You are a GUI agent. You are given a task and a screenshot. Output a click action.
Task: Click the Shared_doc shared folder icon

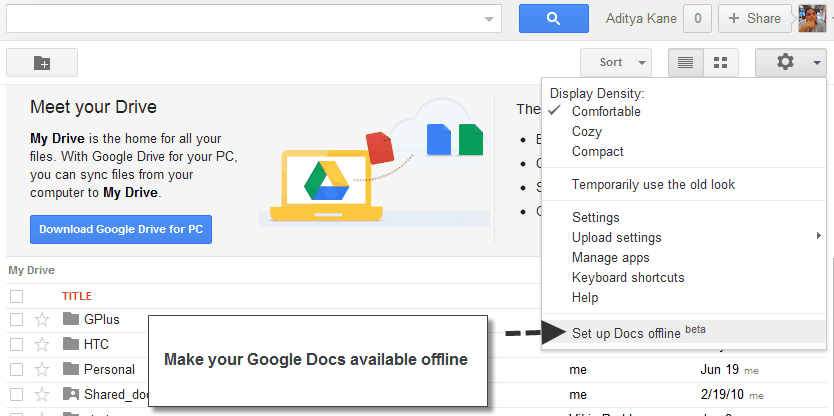(x=71, y=394)
